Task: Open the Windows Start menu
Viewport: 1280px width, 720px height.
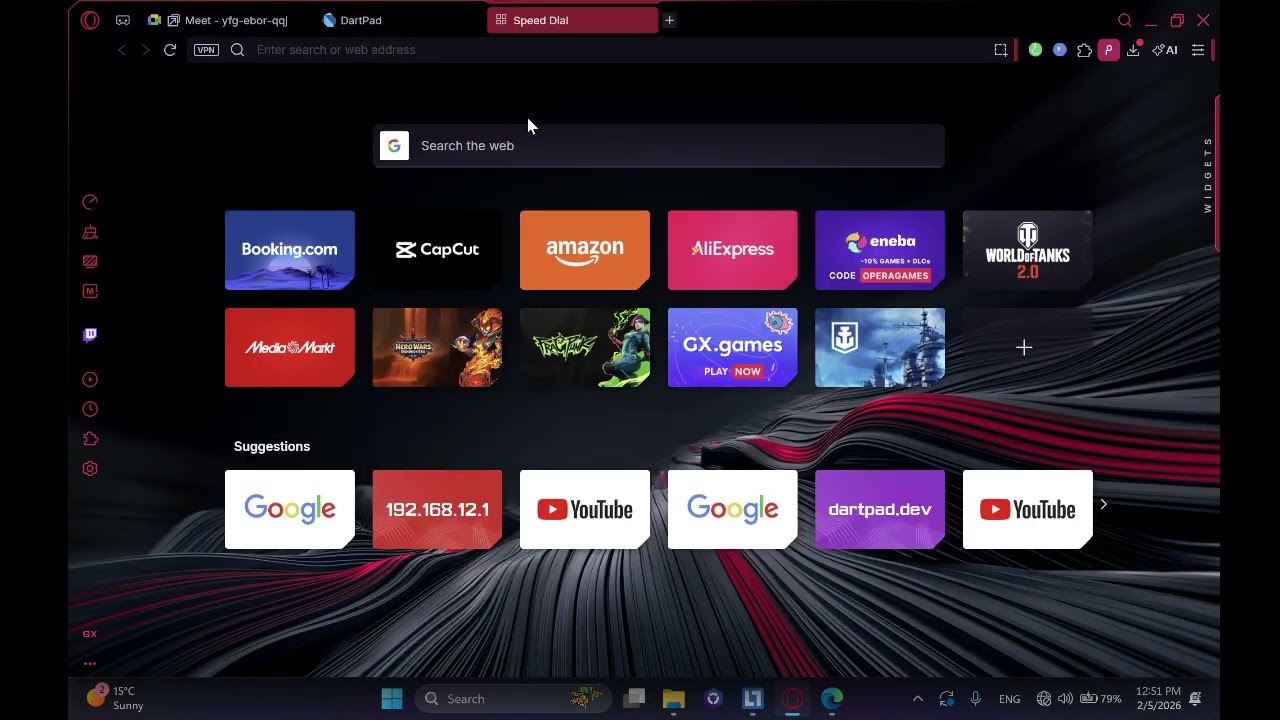Action: click(x=392, y=699)
